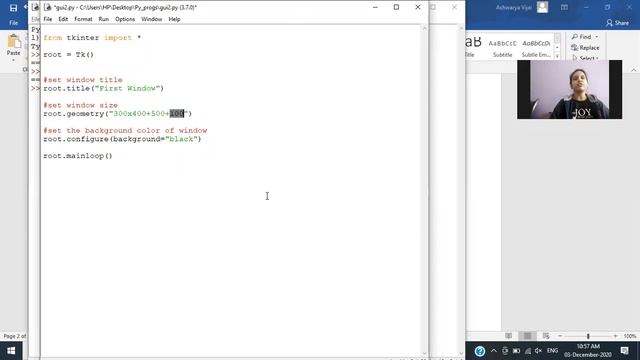Click the 100% zoom level in Word
Viewport: 640px width, 360px height.
click(x=630, y=336)
